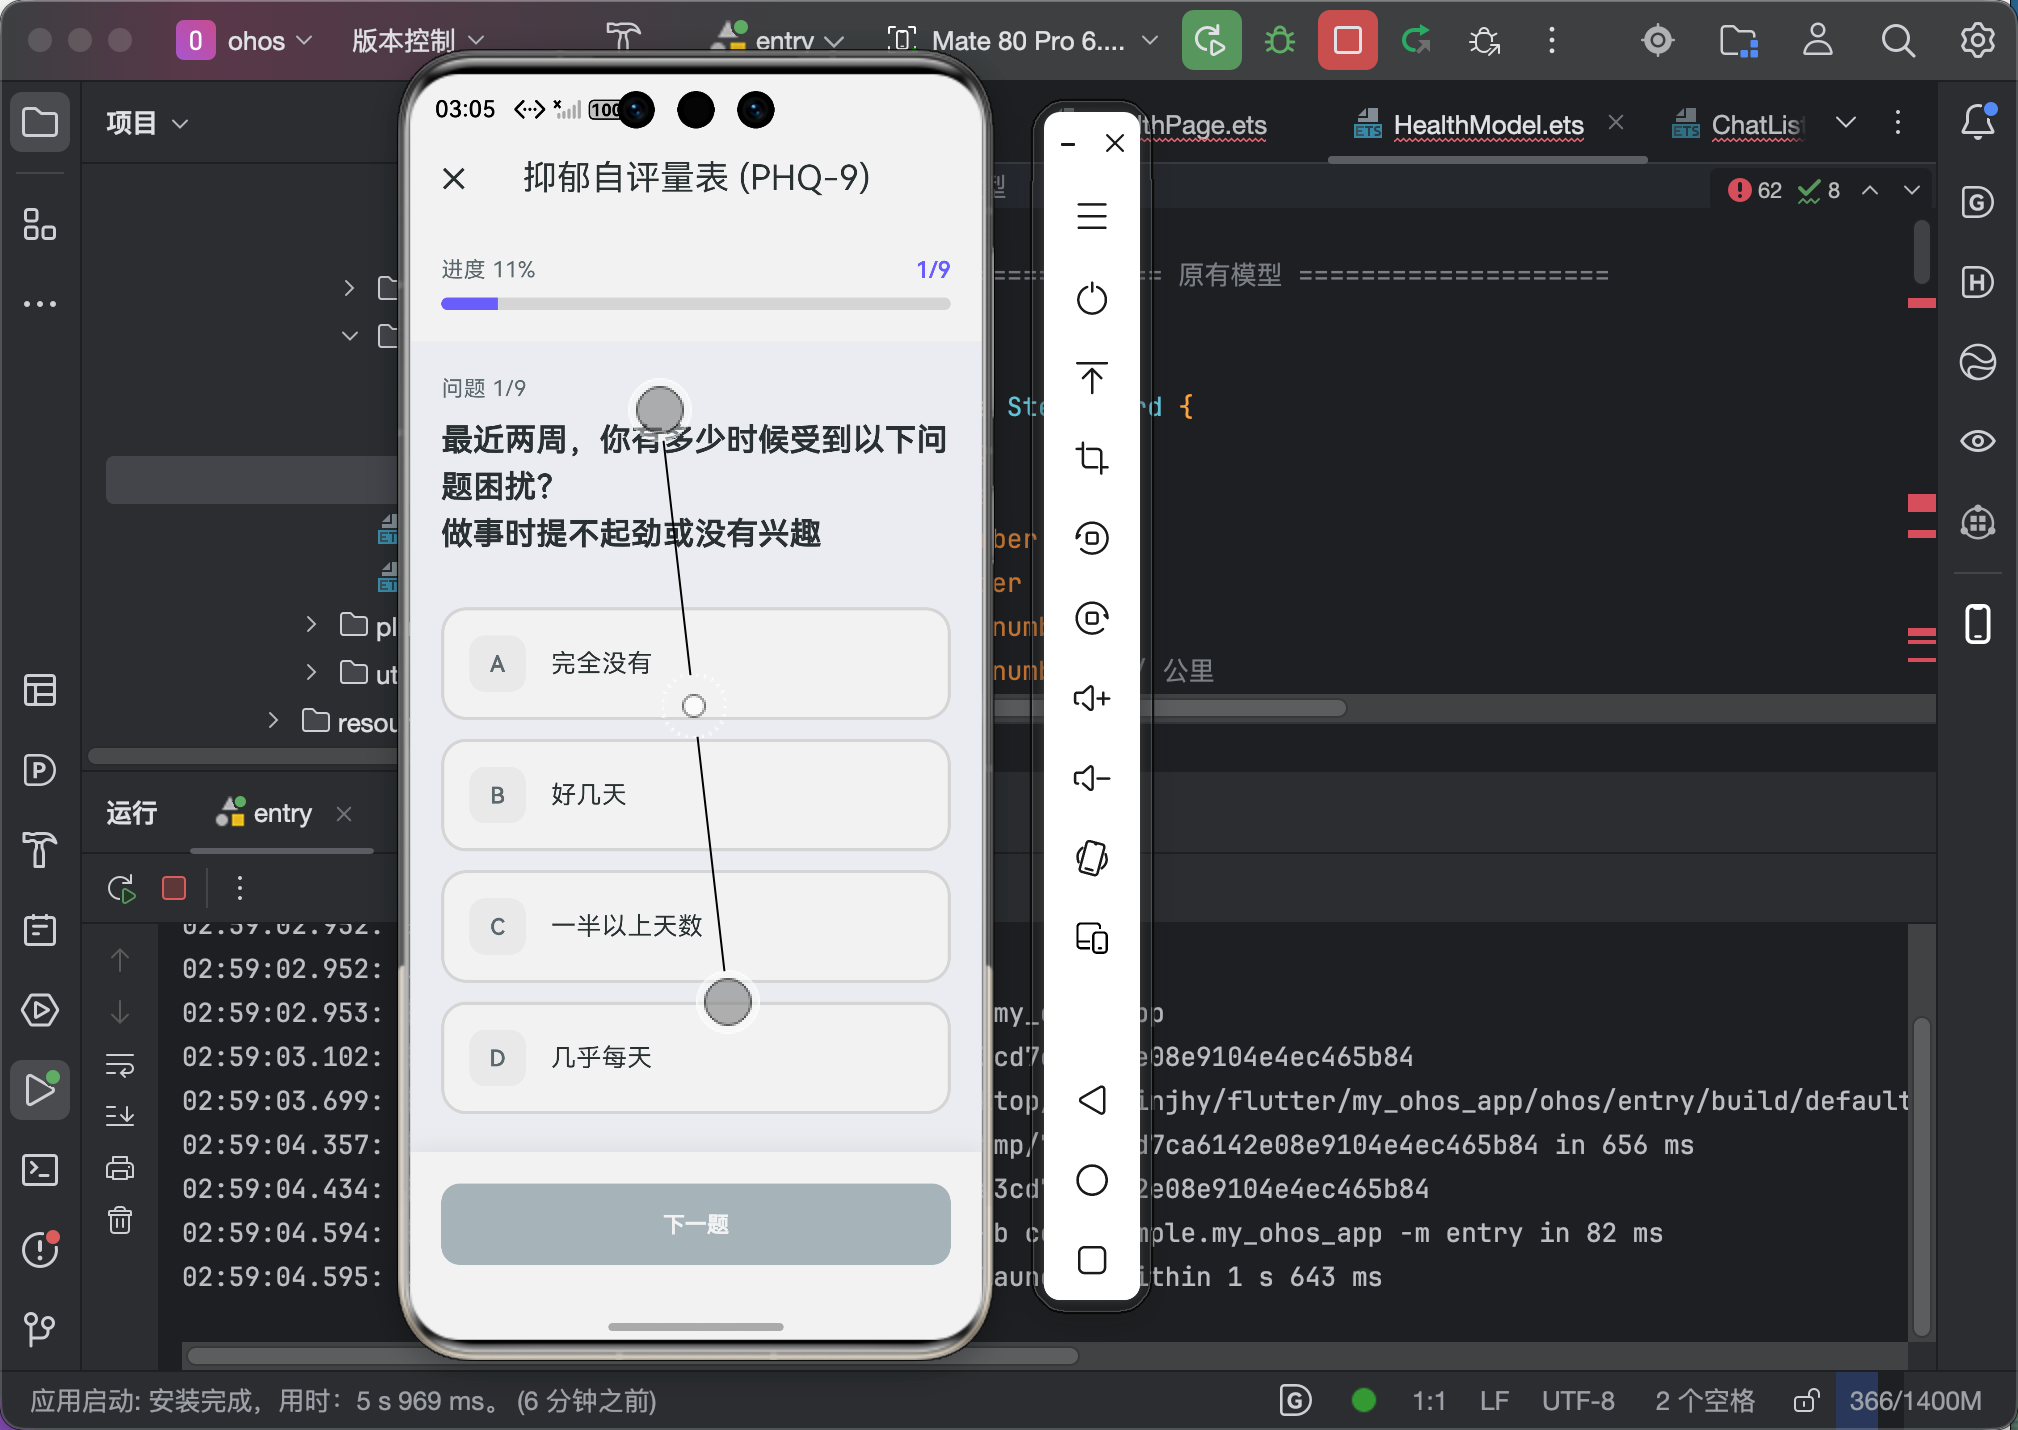Go to previous highlighted error arrow

pos(1870,190)
